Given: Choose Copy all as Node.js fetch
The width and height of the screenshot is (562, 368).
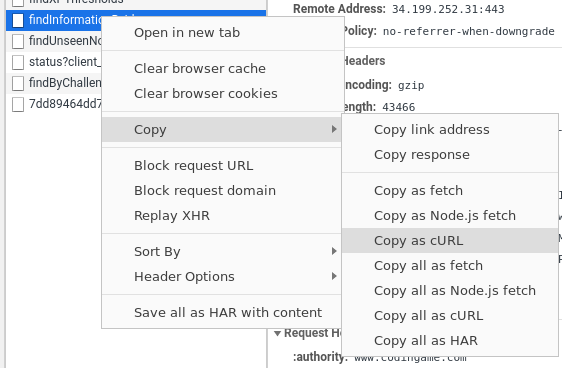Looking at the screenshot, I should coord(450,291).
